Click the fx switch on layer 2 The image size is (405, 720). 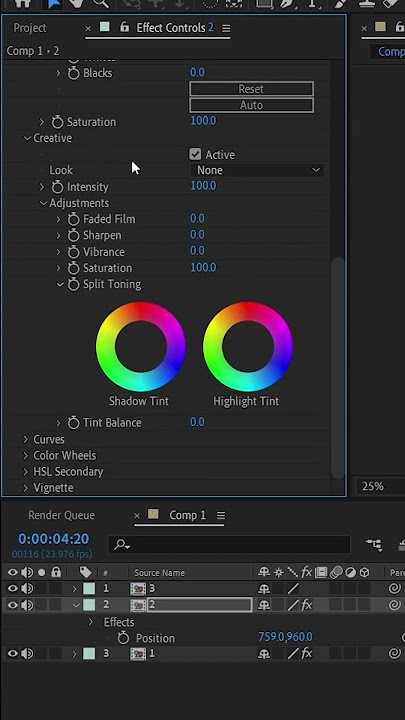click(x=307, y=605)
